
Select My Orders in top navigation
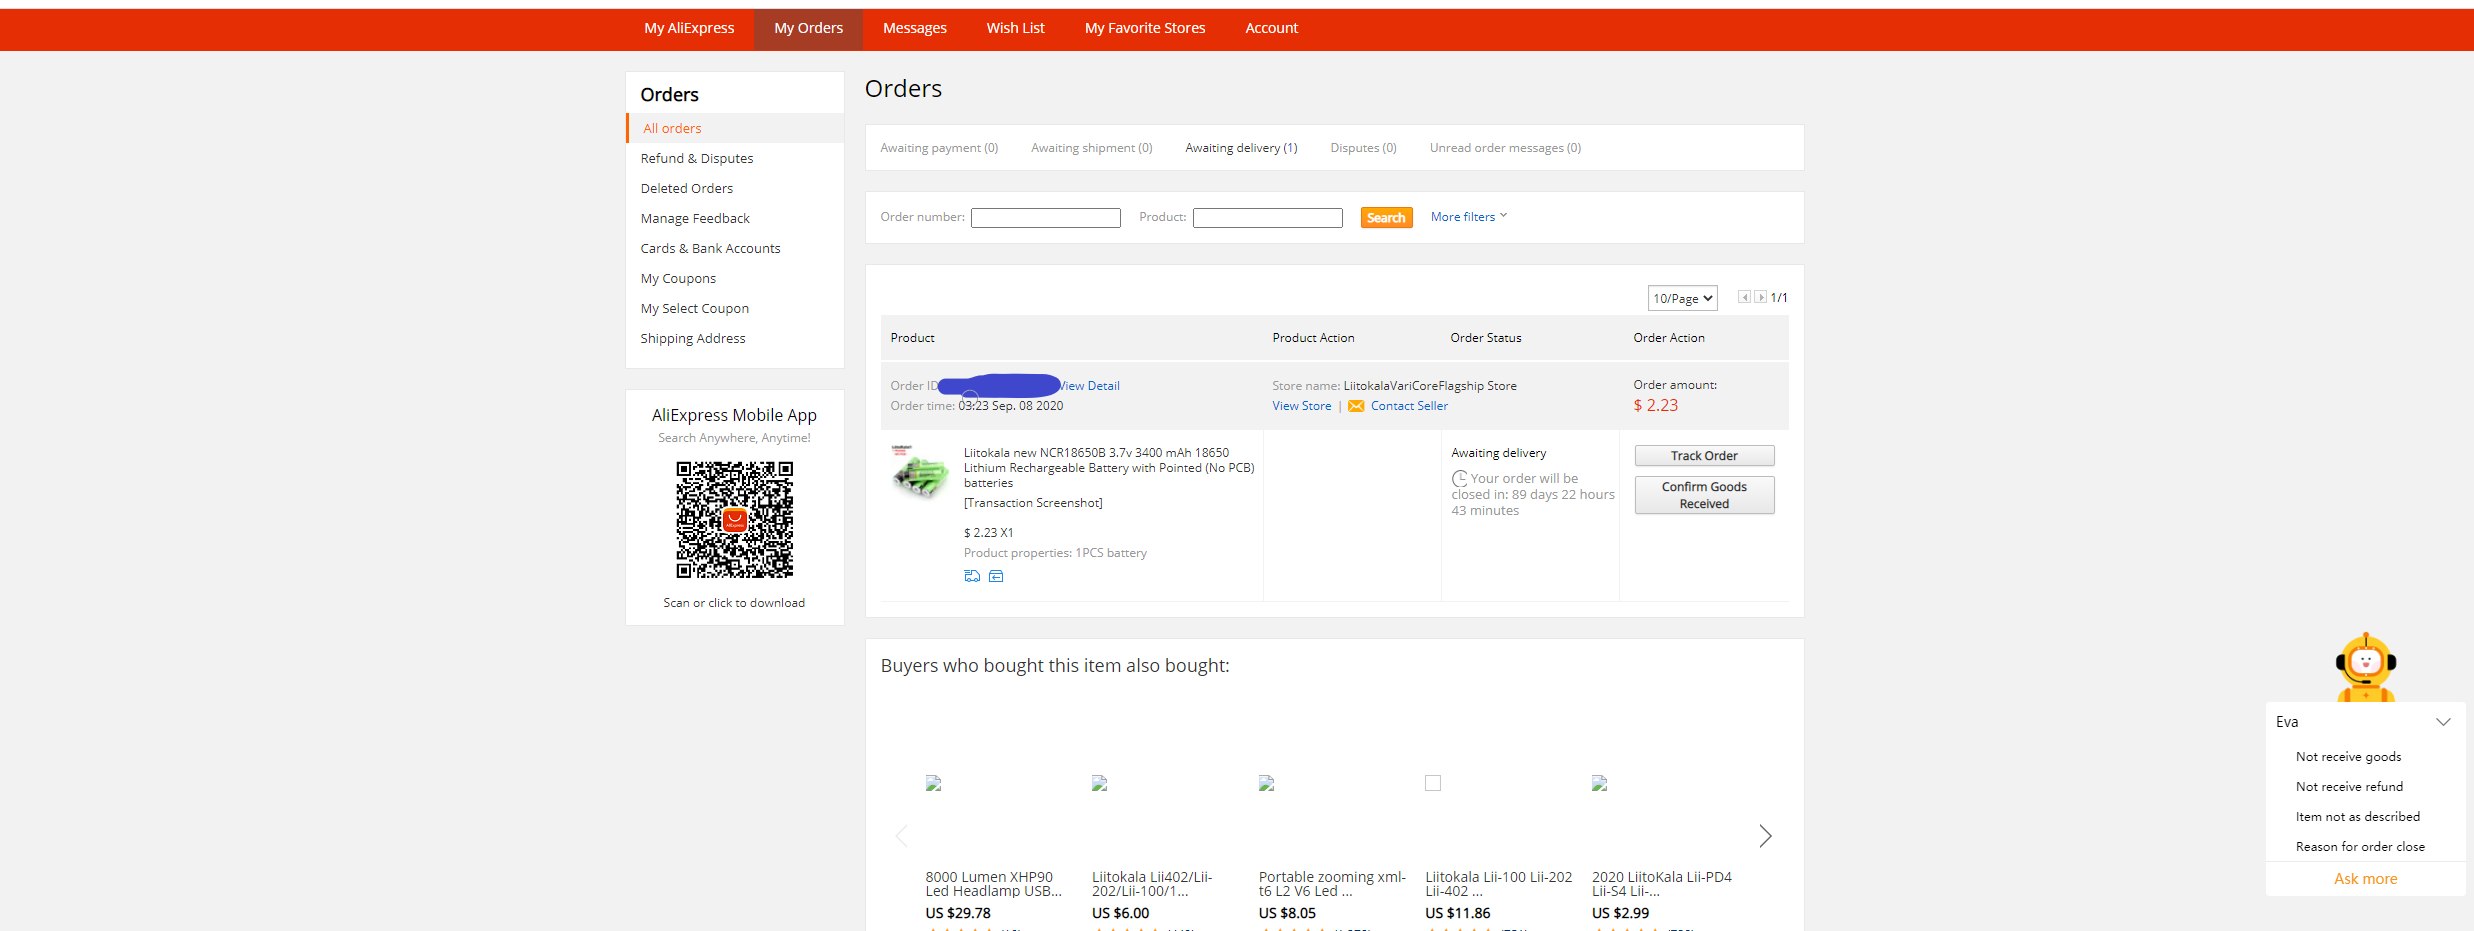tap(808, 28)
